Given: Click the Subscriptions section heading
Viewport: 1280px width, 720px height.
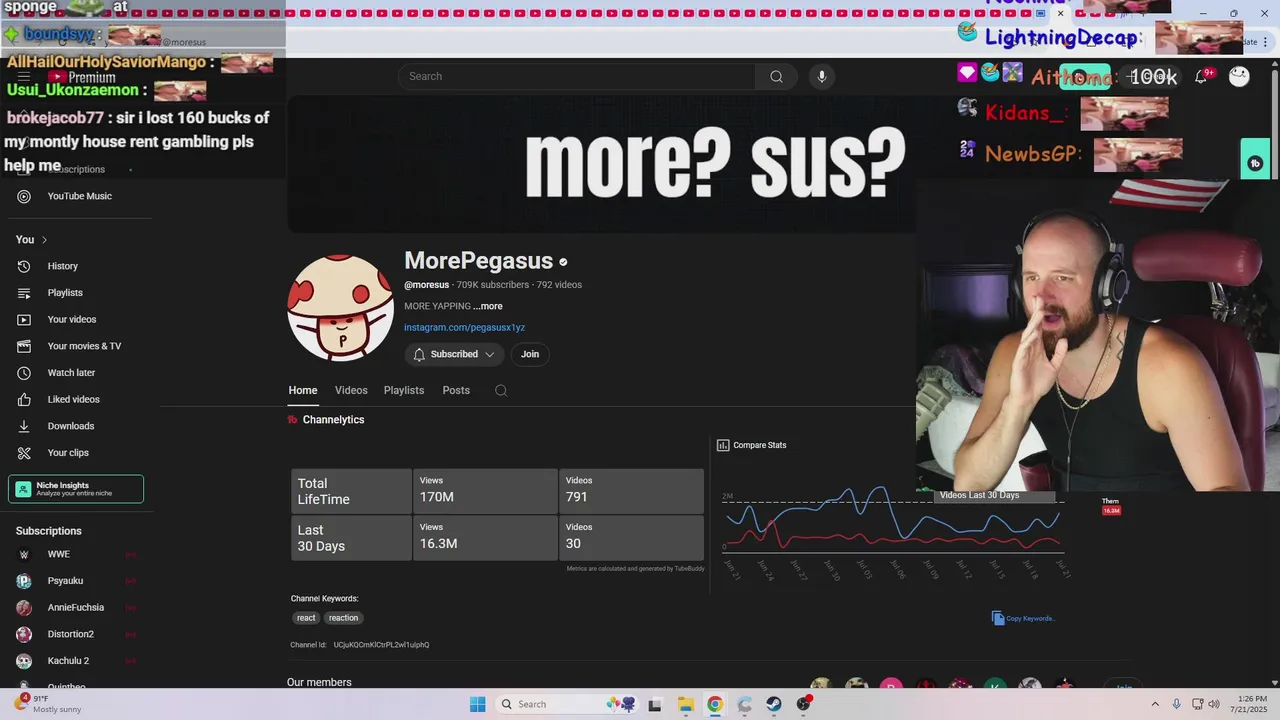Looking at the screenshot, I should tap(48, 531).
